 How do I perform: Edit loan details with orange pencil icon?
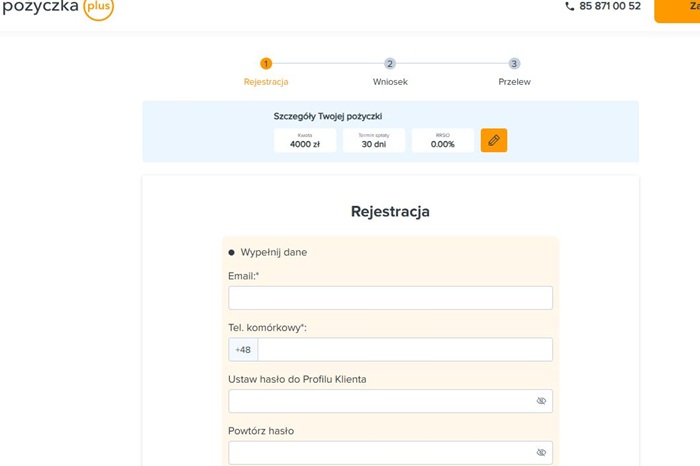[x=493, y=140]
